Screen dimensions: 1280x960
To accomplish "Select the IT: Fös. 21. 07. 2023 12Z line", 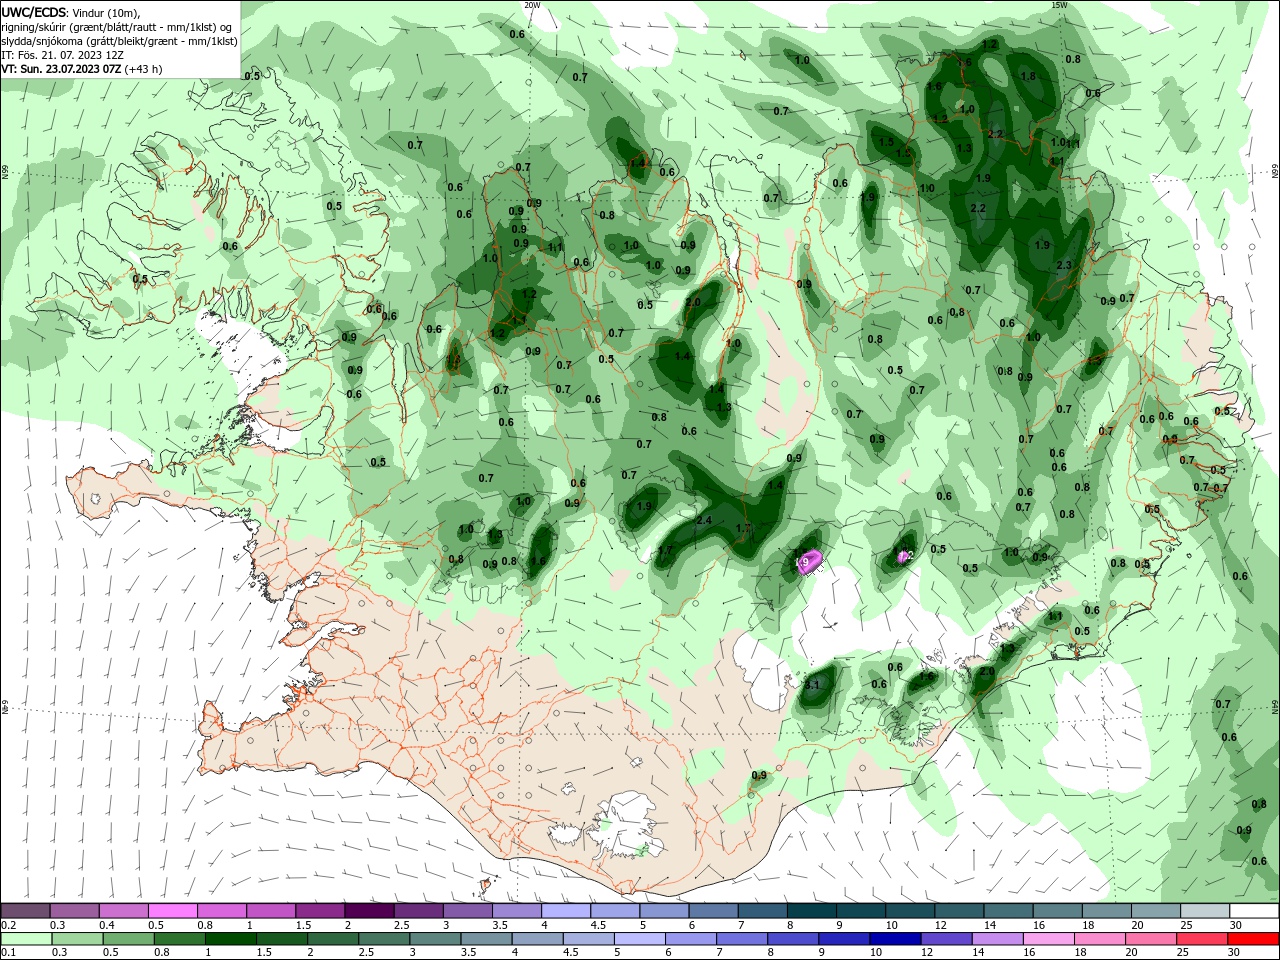I will [x=62, y=55].
